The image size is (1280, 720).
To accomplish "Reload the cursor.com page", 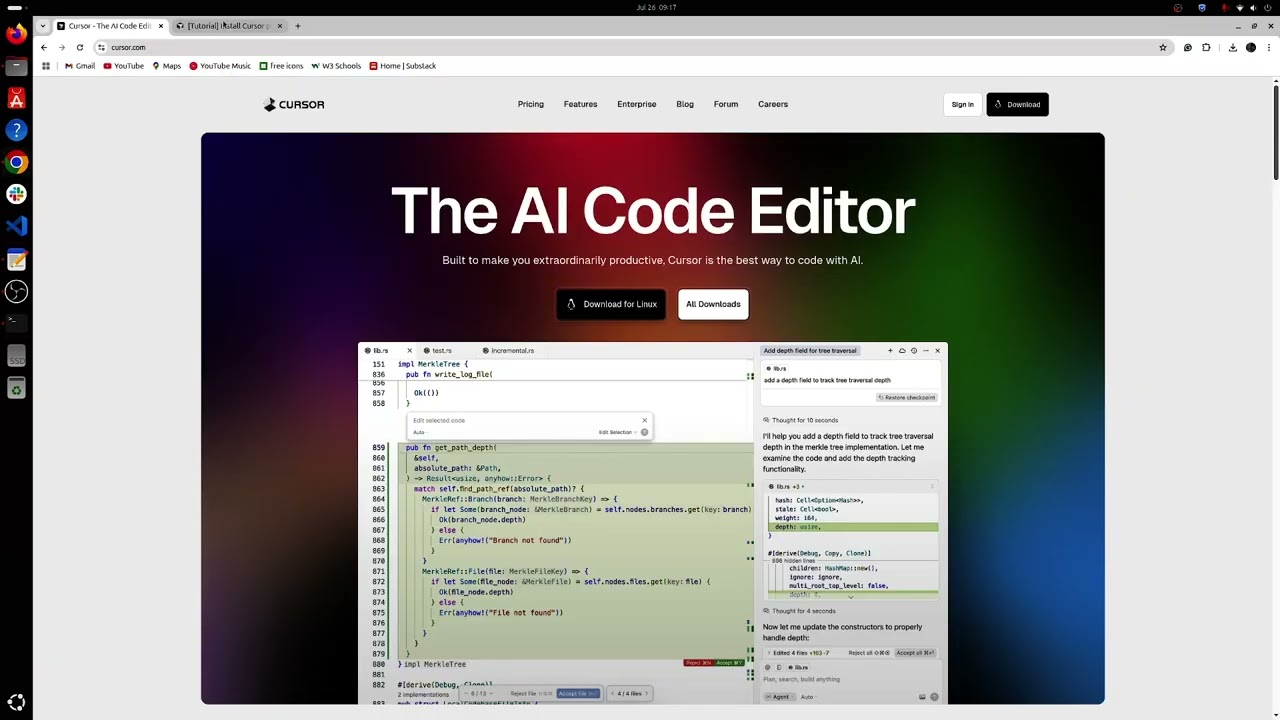I will 80,47.
